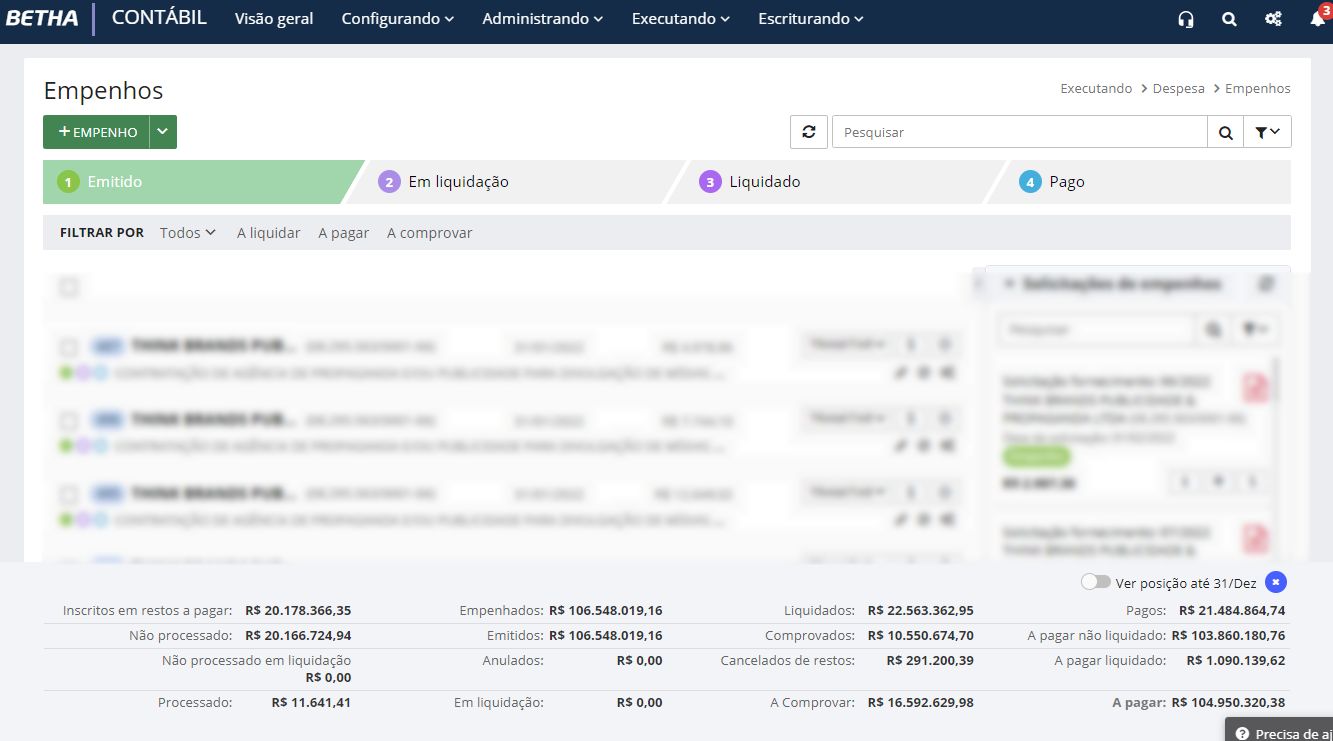Click the Despesa breadcrumb link
This screenshot has height=741, width=1333.
point(1178,88)
